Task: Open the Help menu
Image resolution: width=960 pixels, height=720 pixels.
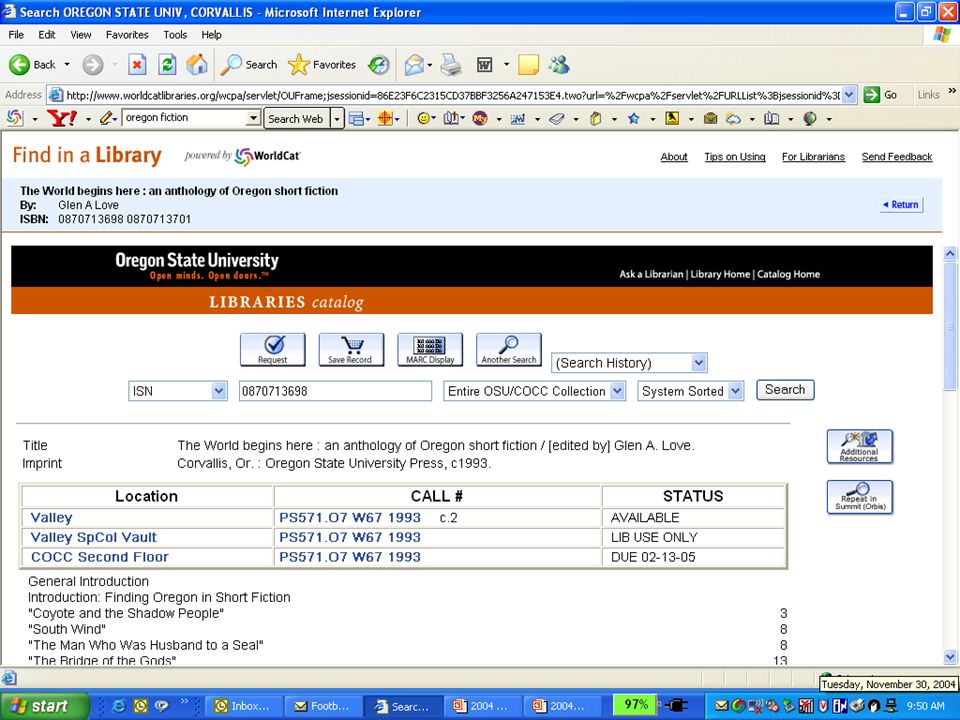Action: coord(211,35)
